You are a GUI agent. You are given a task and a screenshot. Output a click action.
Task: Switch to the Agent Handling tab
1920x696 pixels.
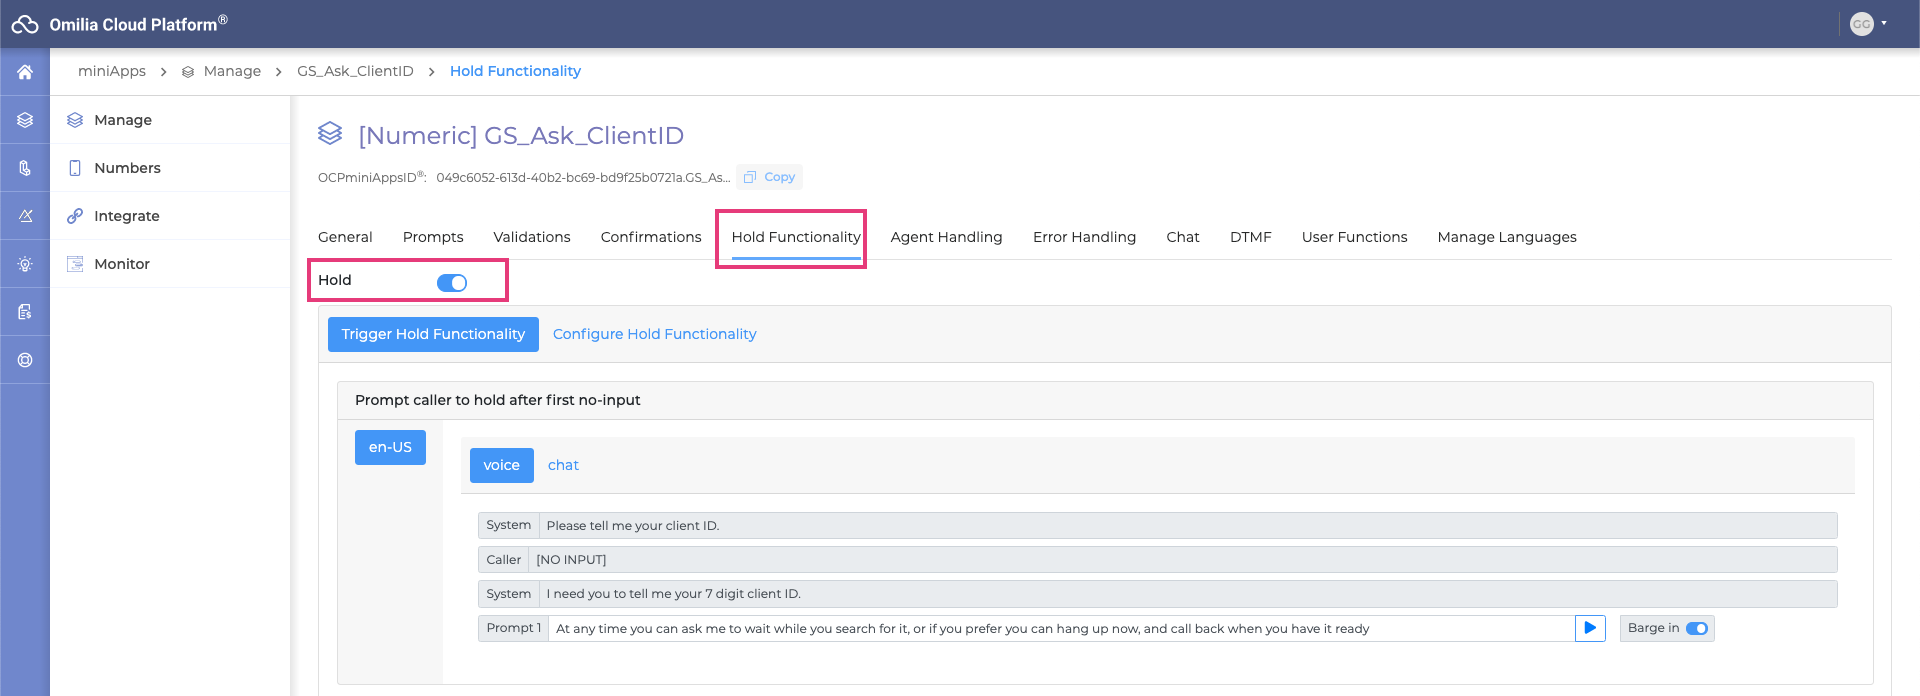tap(946, 237)
